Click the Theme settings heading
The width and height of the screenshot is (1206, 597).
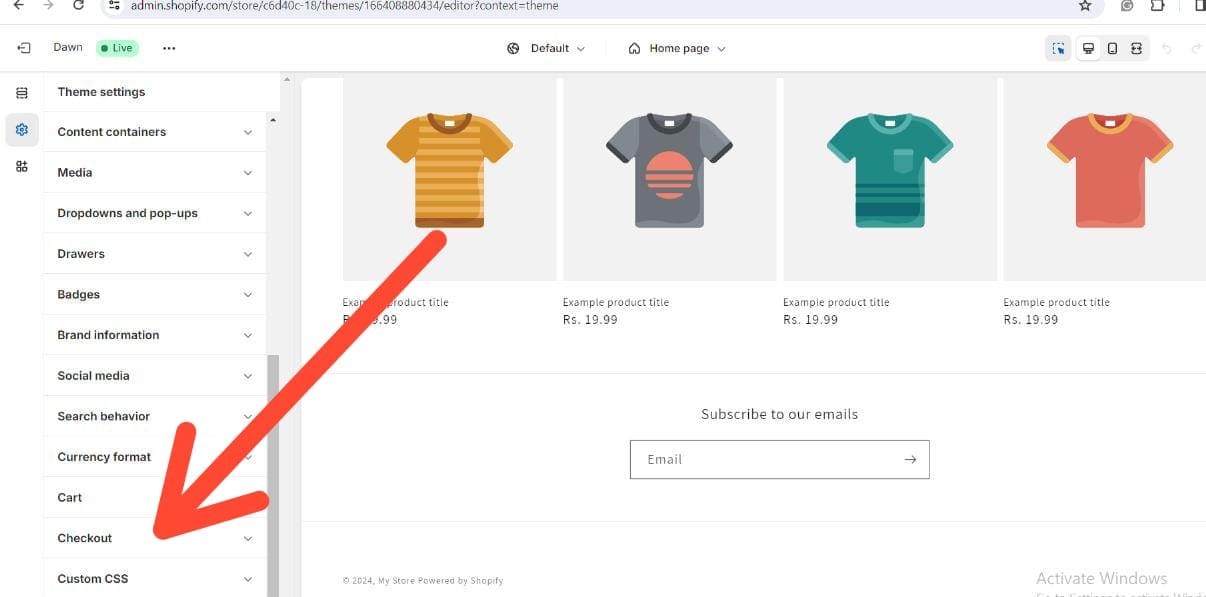click(x=101, y=92)
